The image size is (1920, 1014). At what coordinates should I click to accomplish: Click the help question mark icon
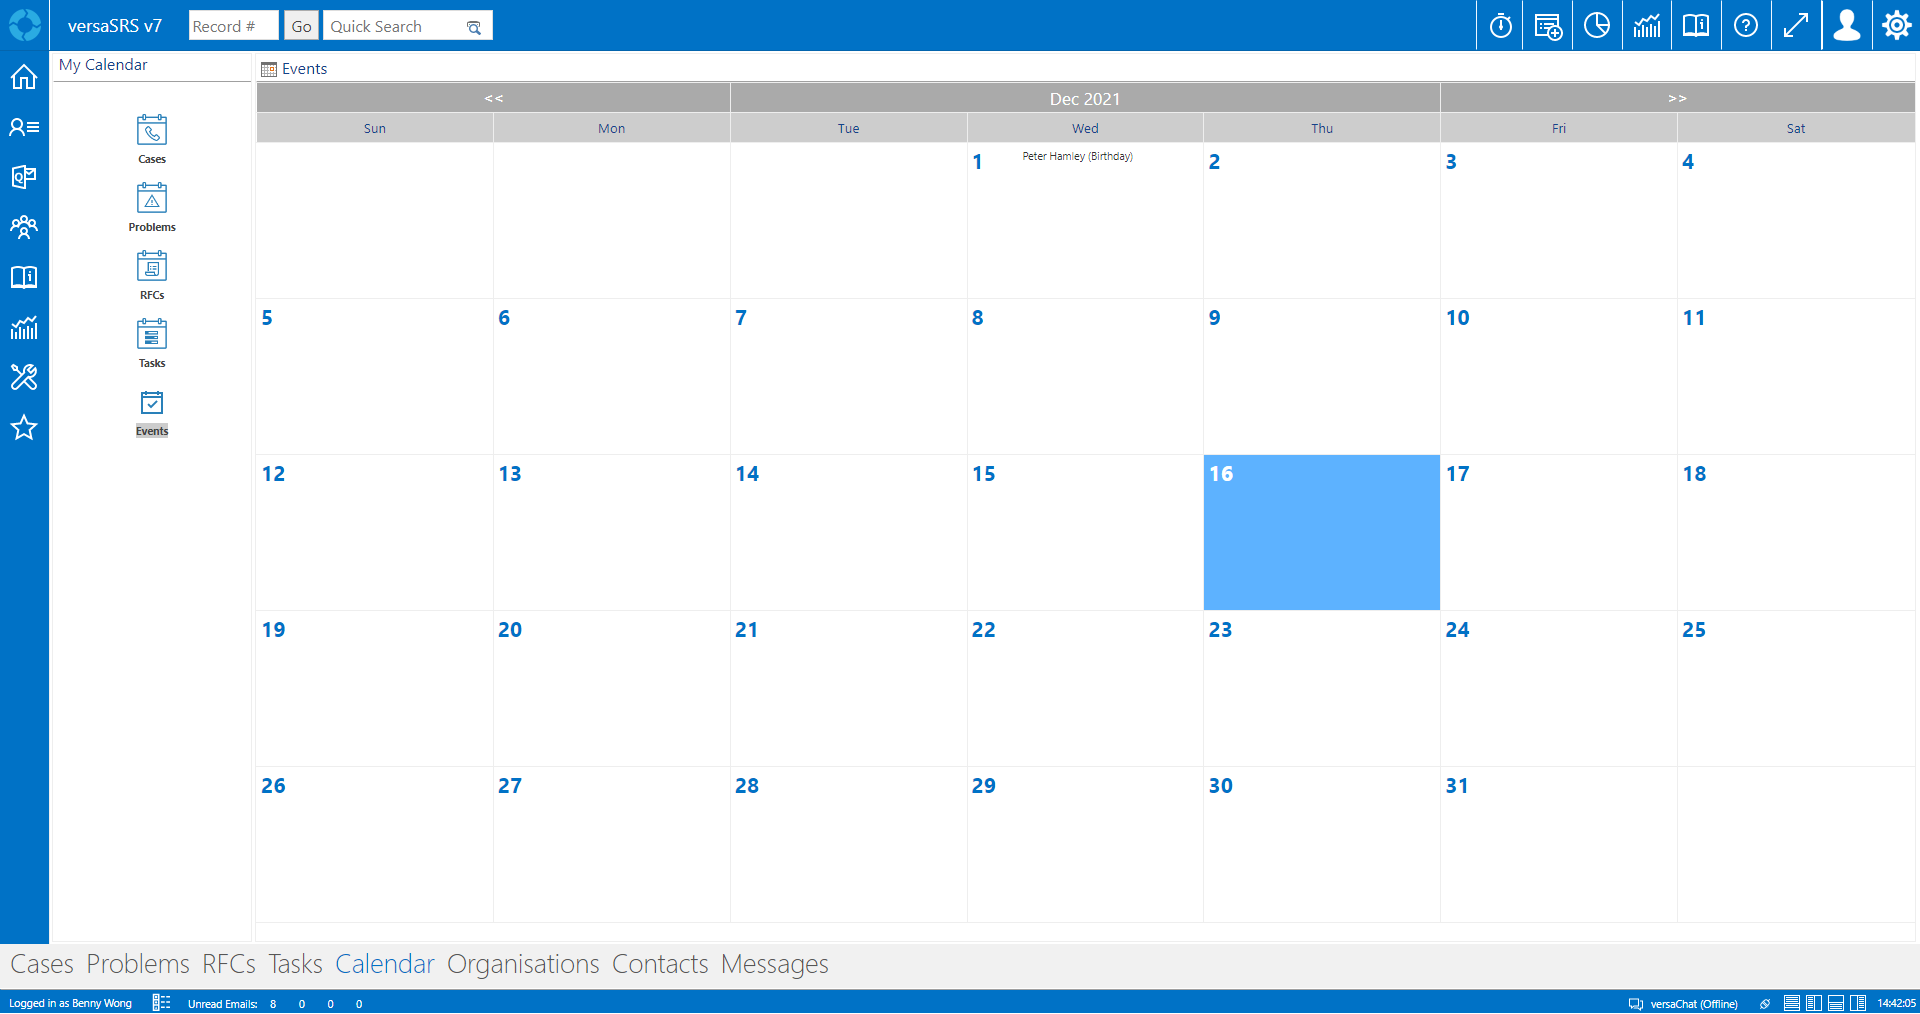click(x=1746, y=26)
